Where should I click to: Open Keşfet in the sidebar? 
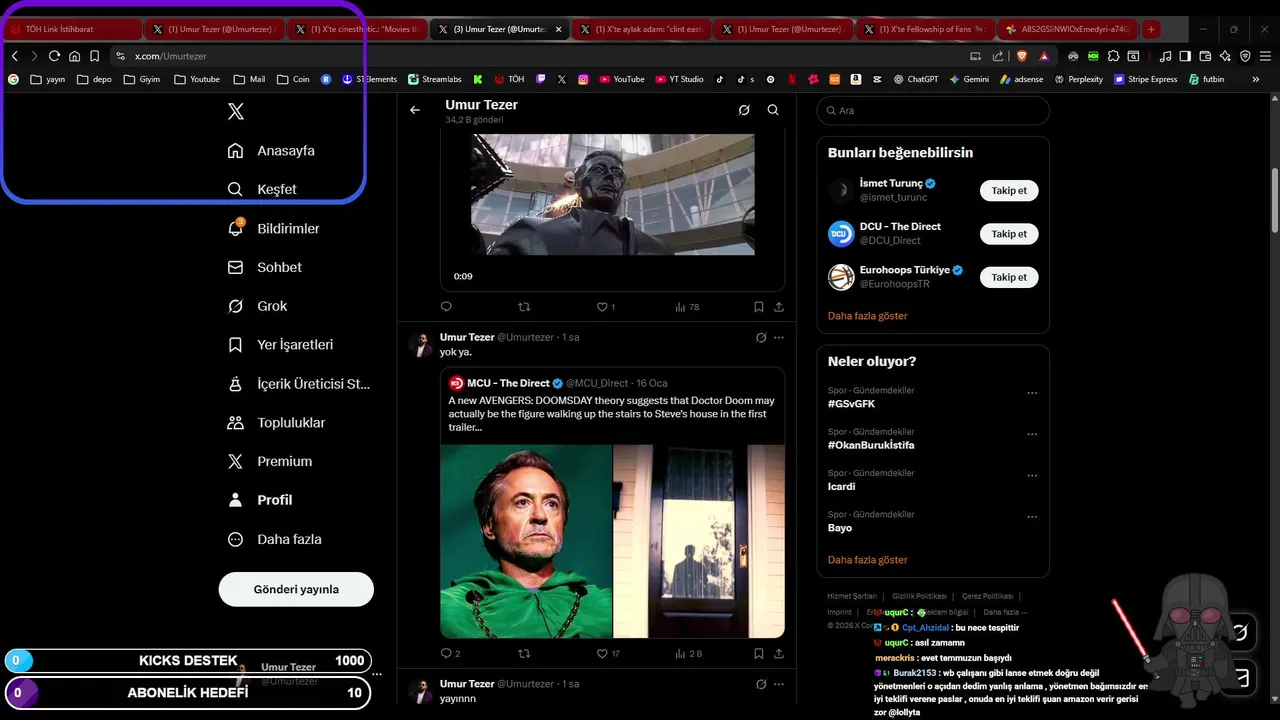point(262,189)
